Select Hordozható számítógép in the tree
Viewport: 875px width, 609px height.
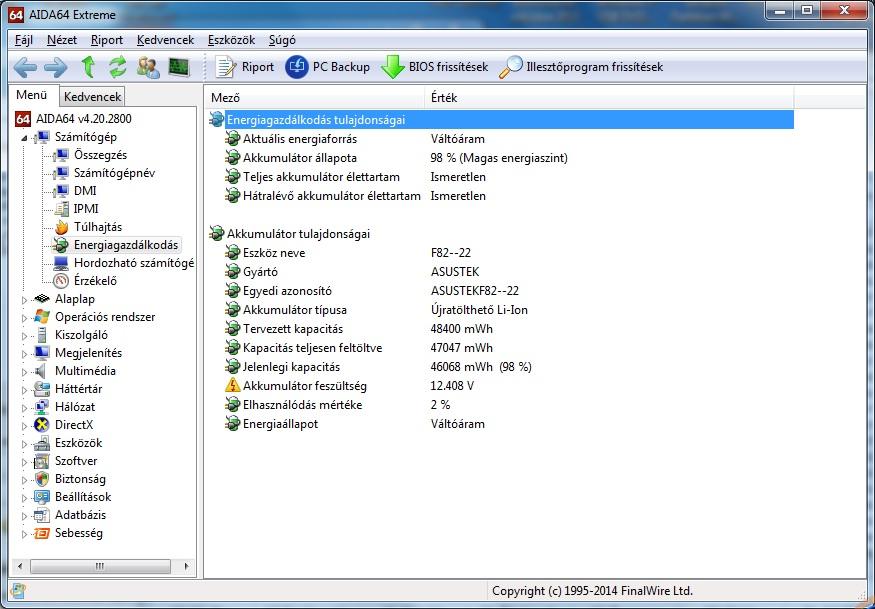[x=133, y=263]
